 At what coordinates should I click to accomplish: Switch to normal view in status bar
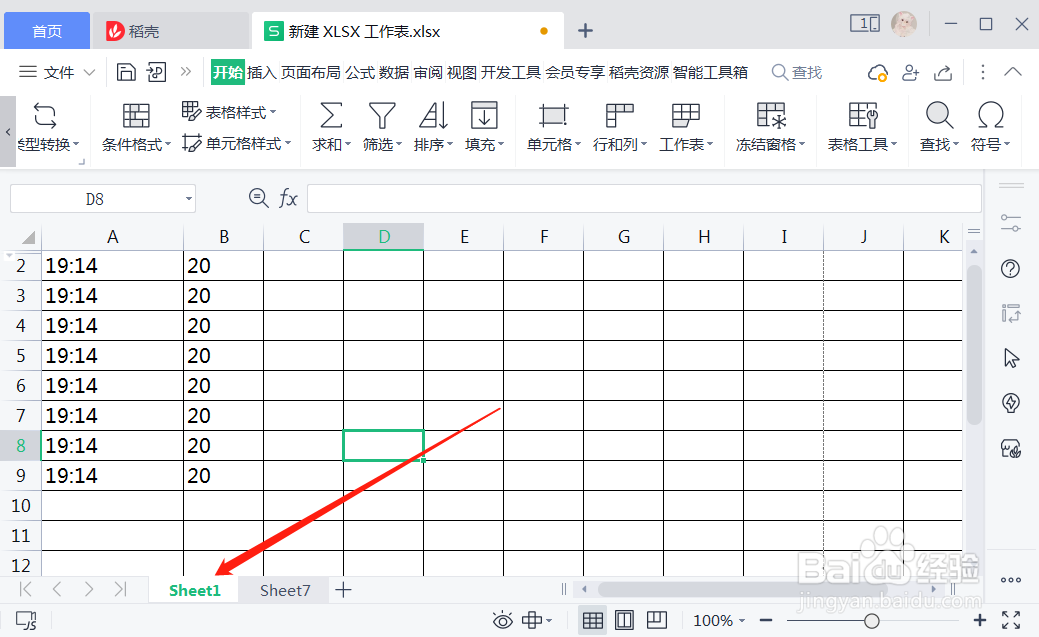coord(592,620)
